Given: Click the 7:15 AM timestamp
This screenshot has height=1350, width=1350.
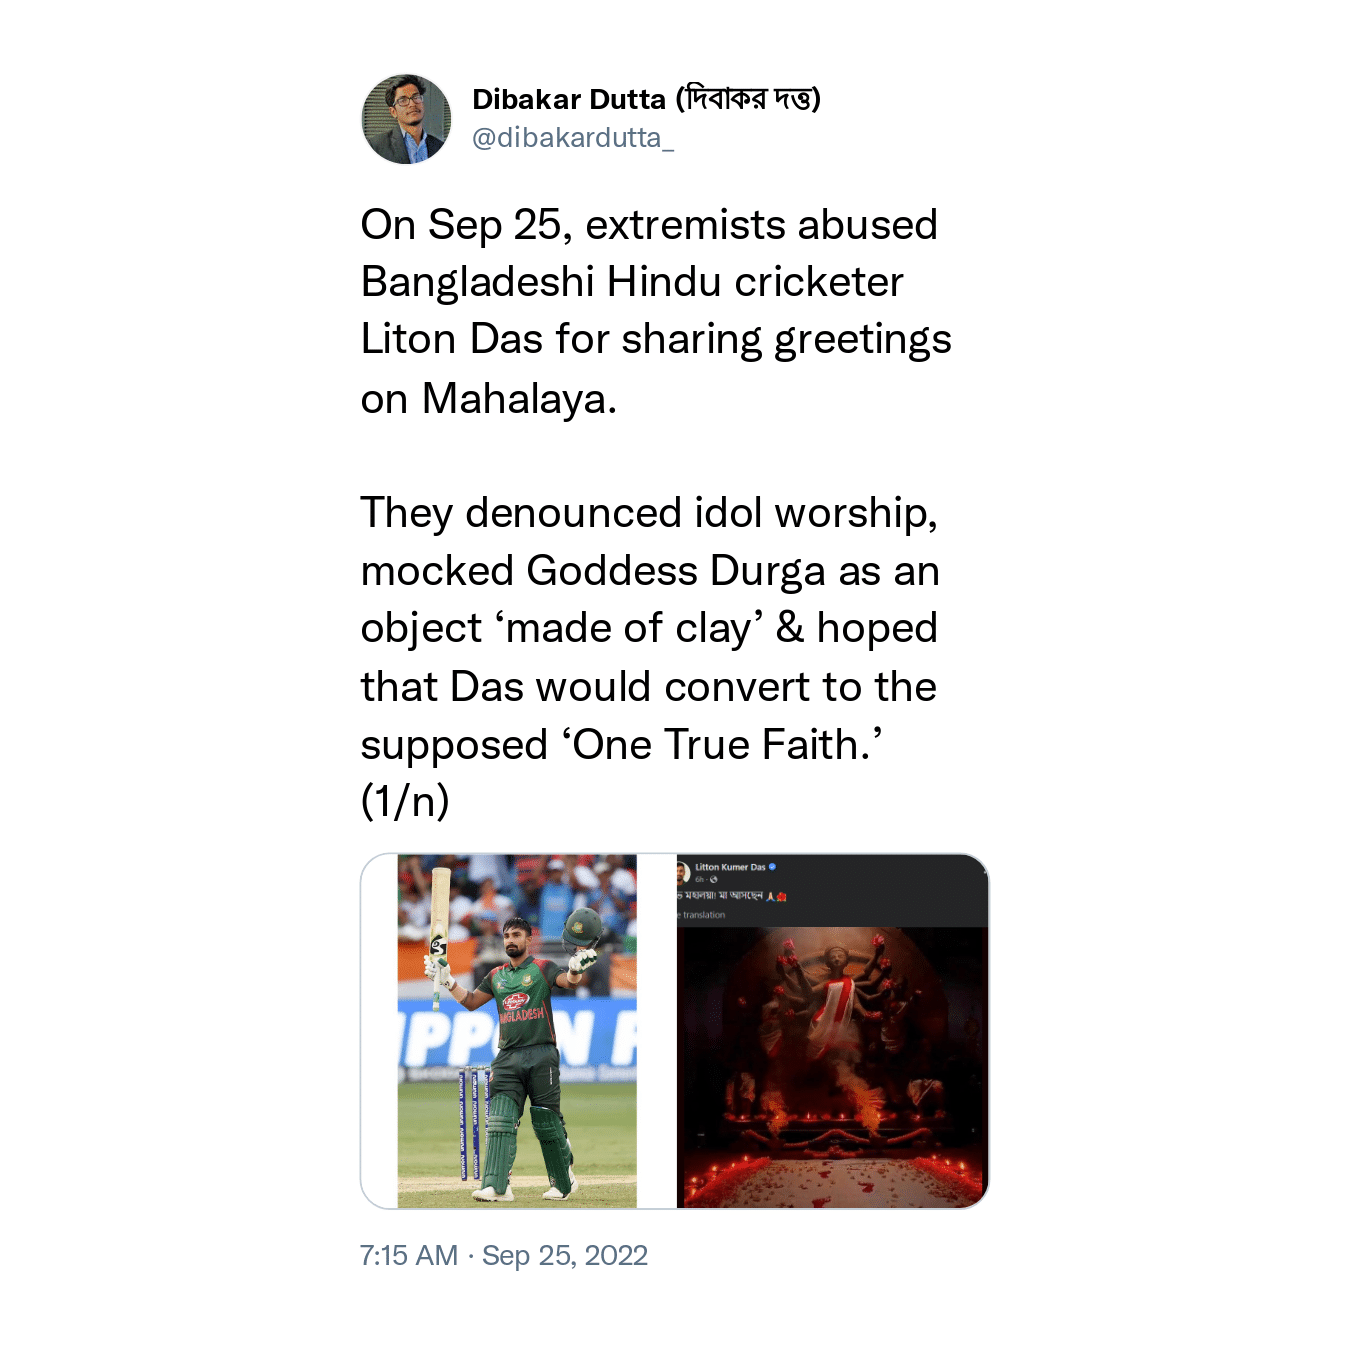Looking at the screenshot, I should point(409,1255).
